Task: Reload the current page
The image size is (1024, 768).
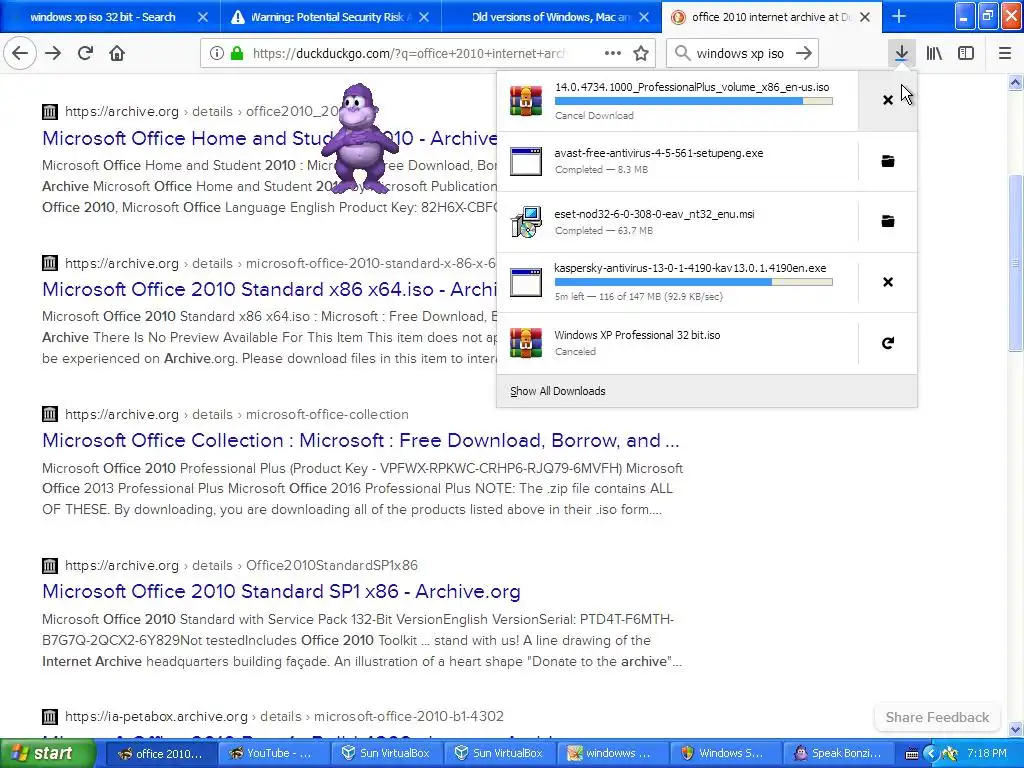Action: (x=85, y=54)
